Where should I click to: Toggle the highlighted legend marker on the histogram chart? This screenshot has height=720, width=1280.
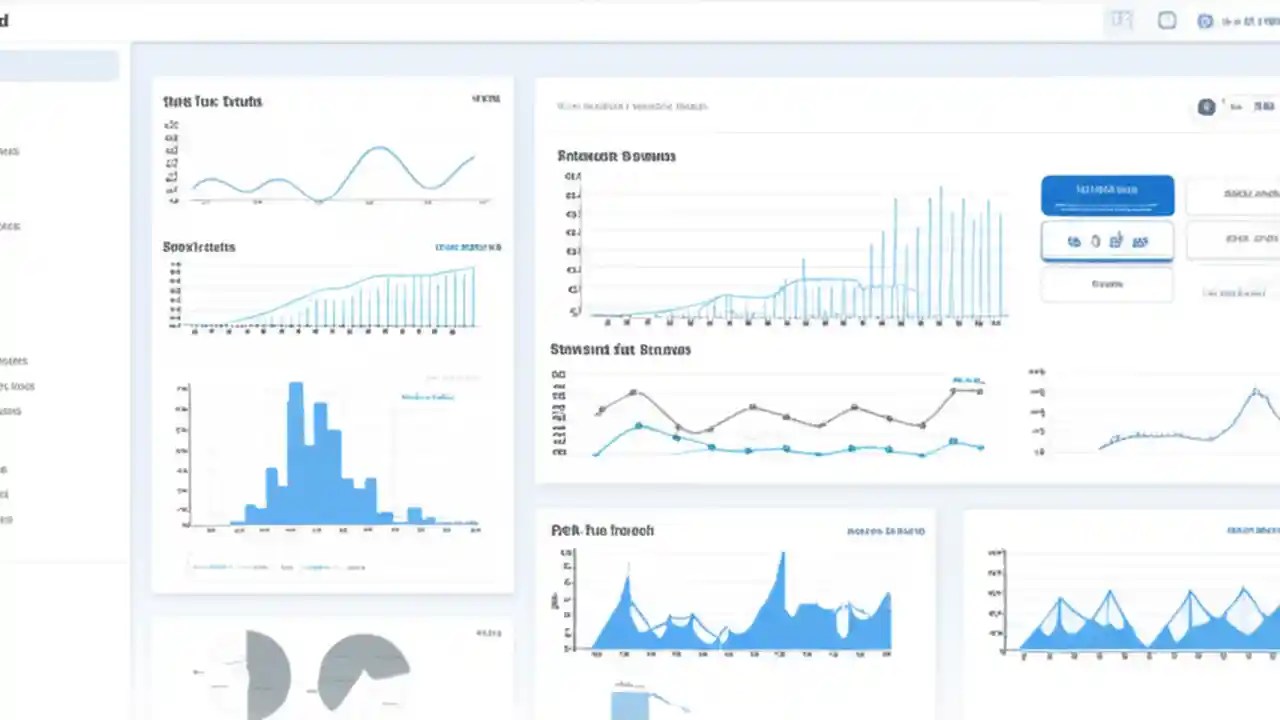[428, 397]
